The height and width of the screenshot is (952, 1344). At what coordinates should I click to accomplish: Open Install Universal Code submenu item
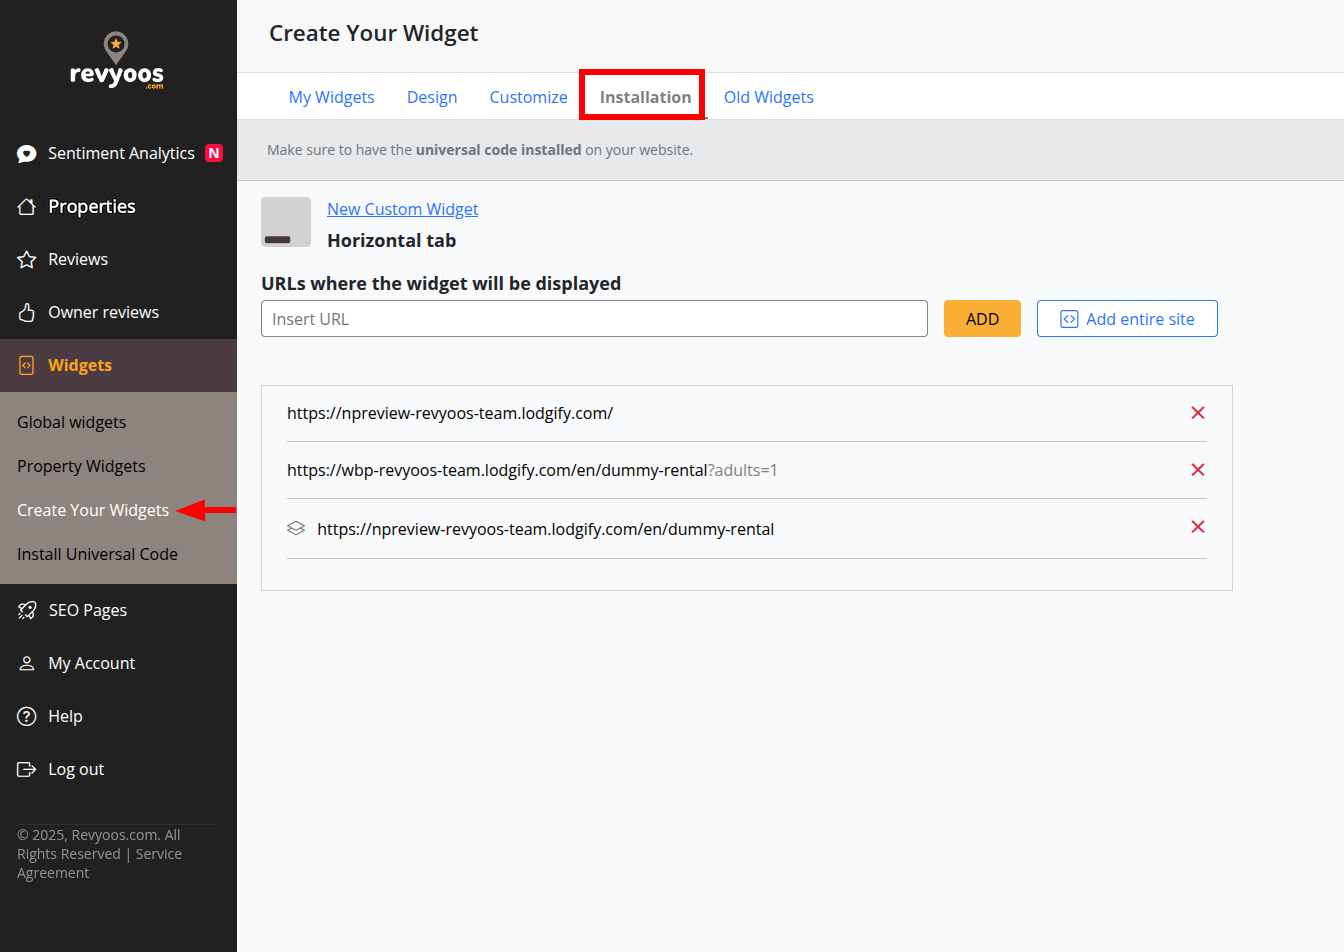click(x=97, y=554)
